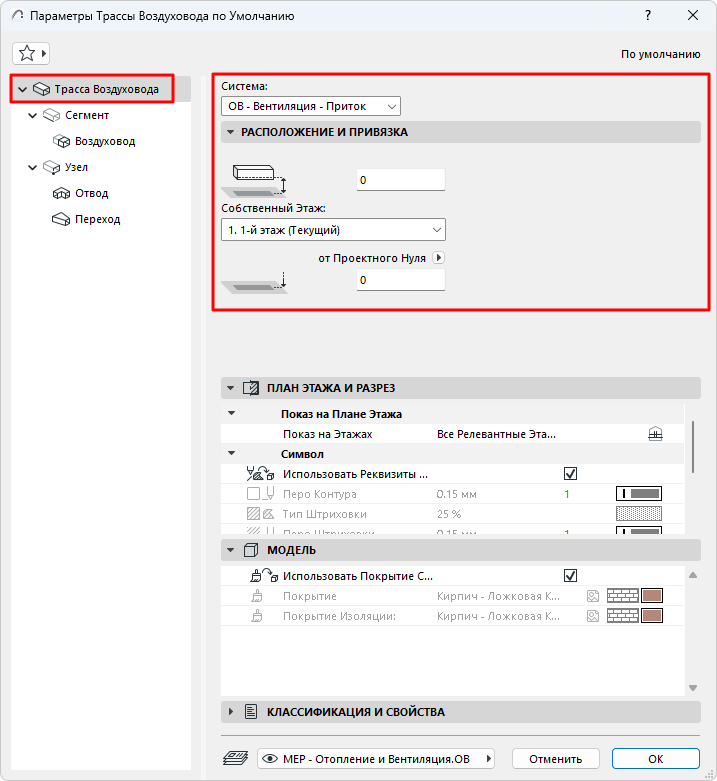The width and height of the screenshot is (717, 781).
Task: Click the floor plan list scrollbar
Action: click(x=693, y=447)
